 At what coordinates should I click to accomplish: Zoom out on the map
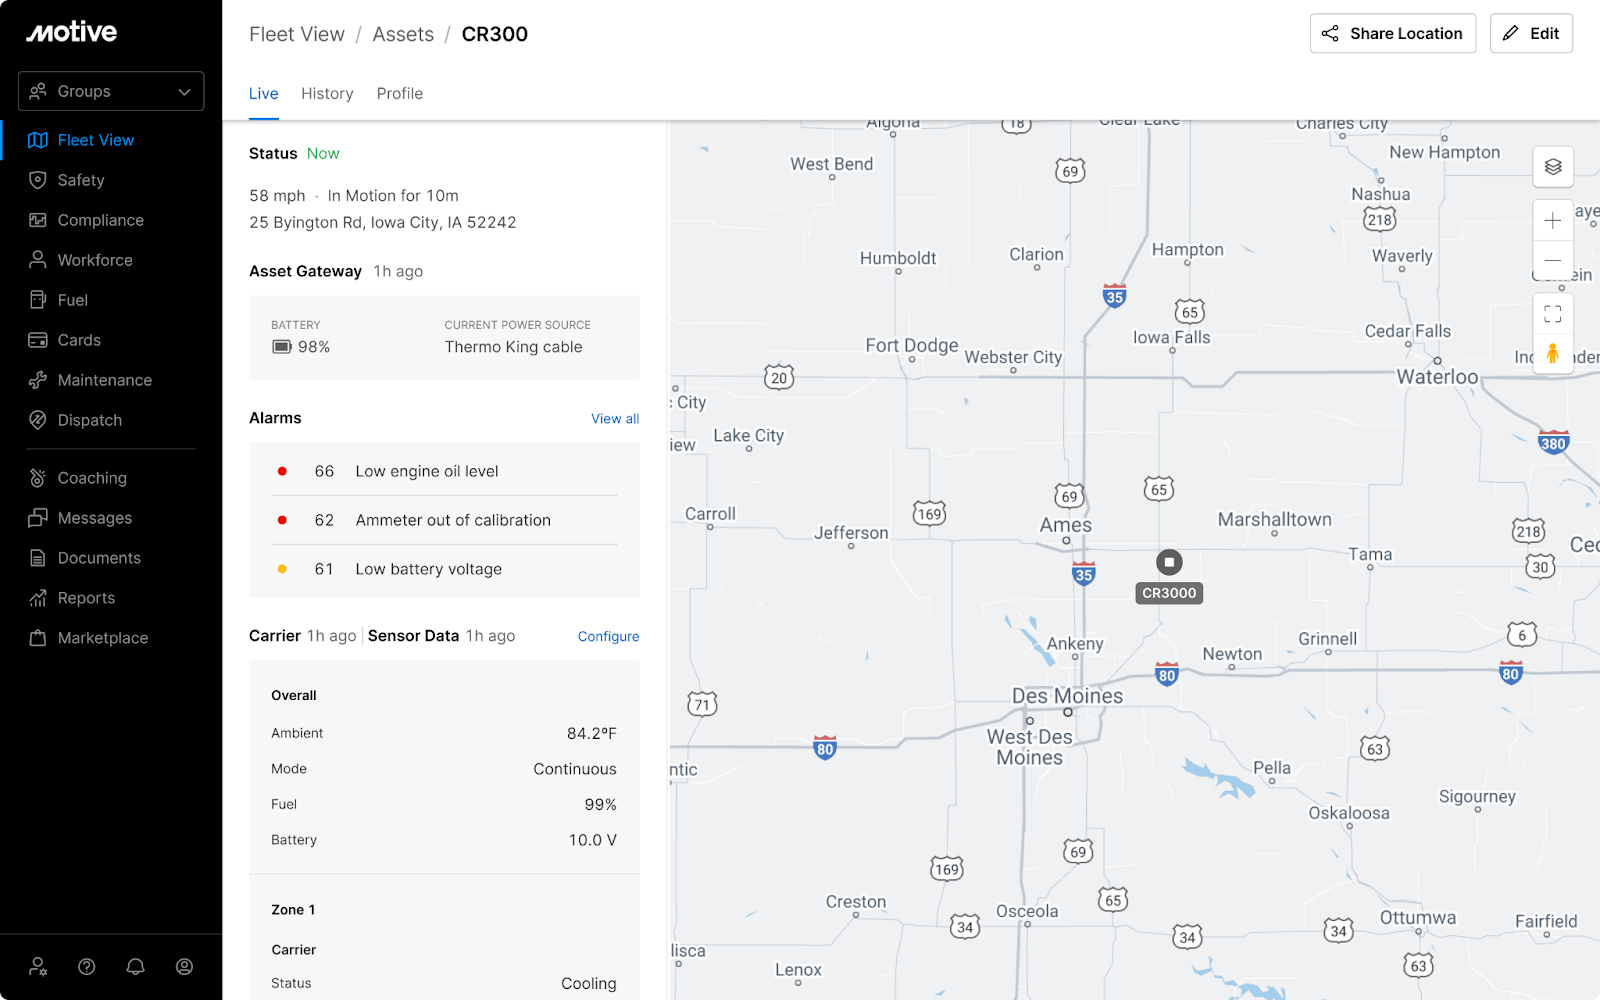(x=1552, y=260)
